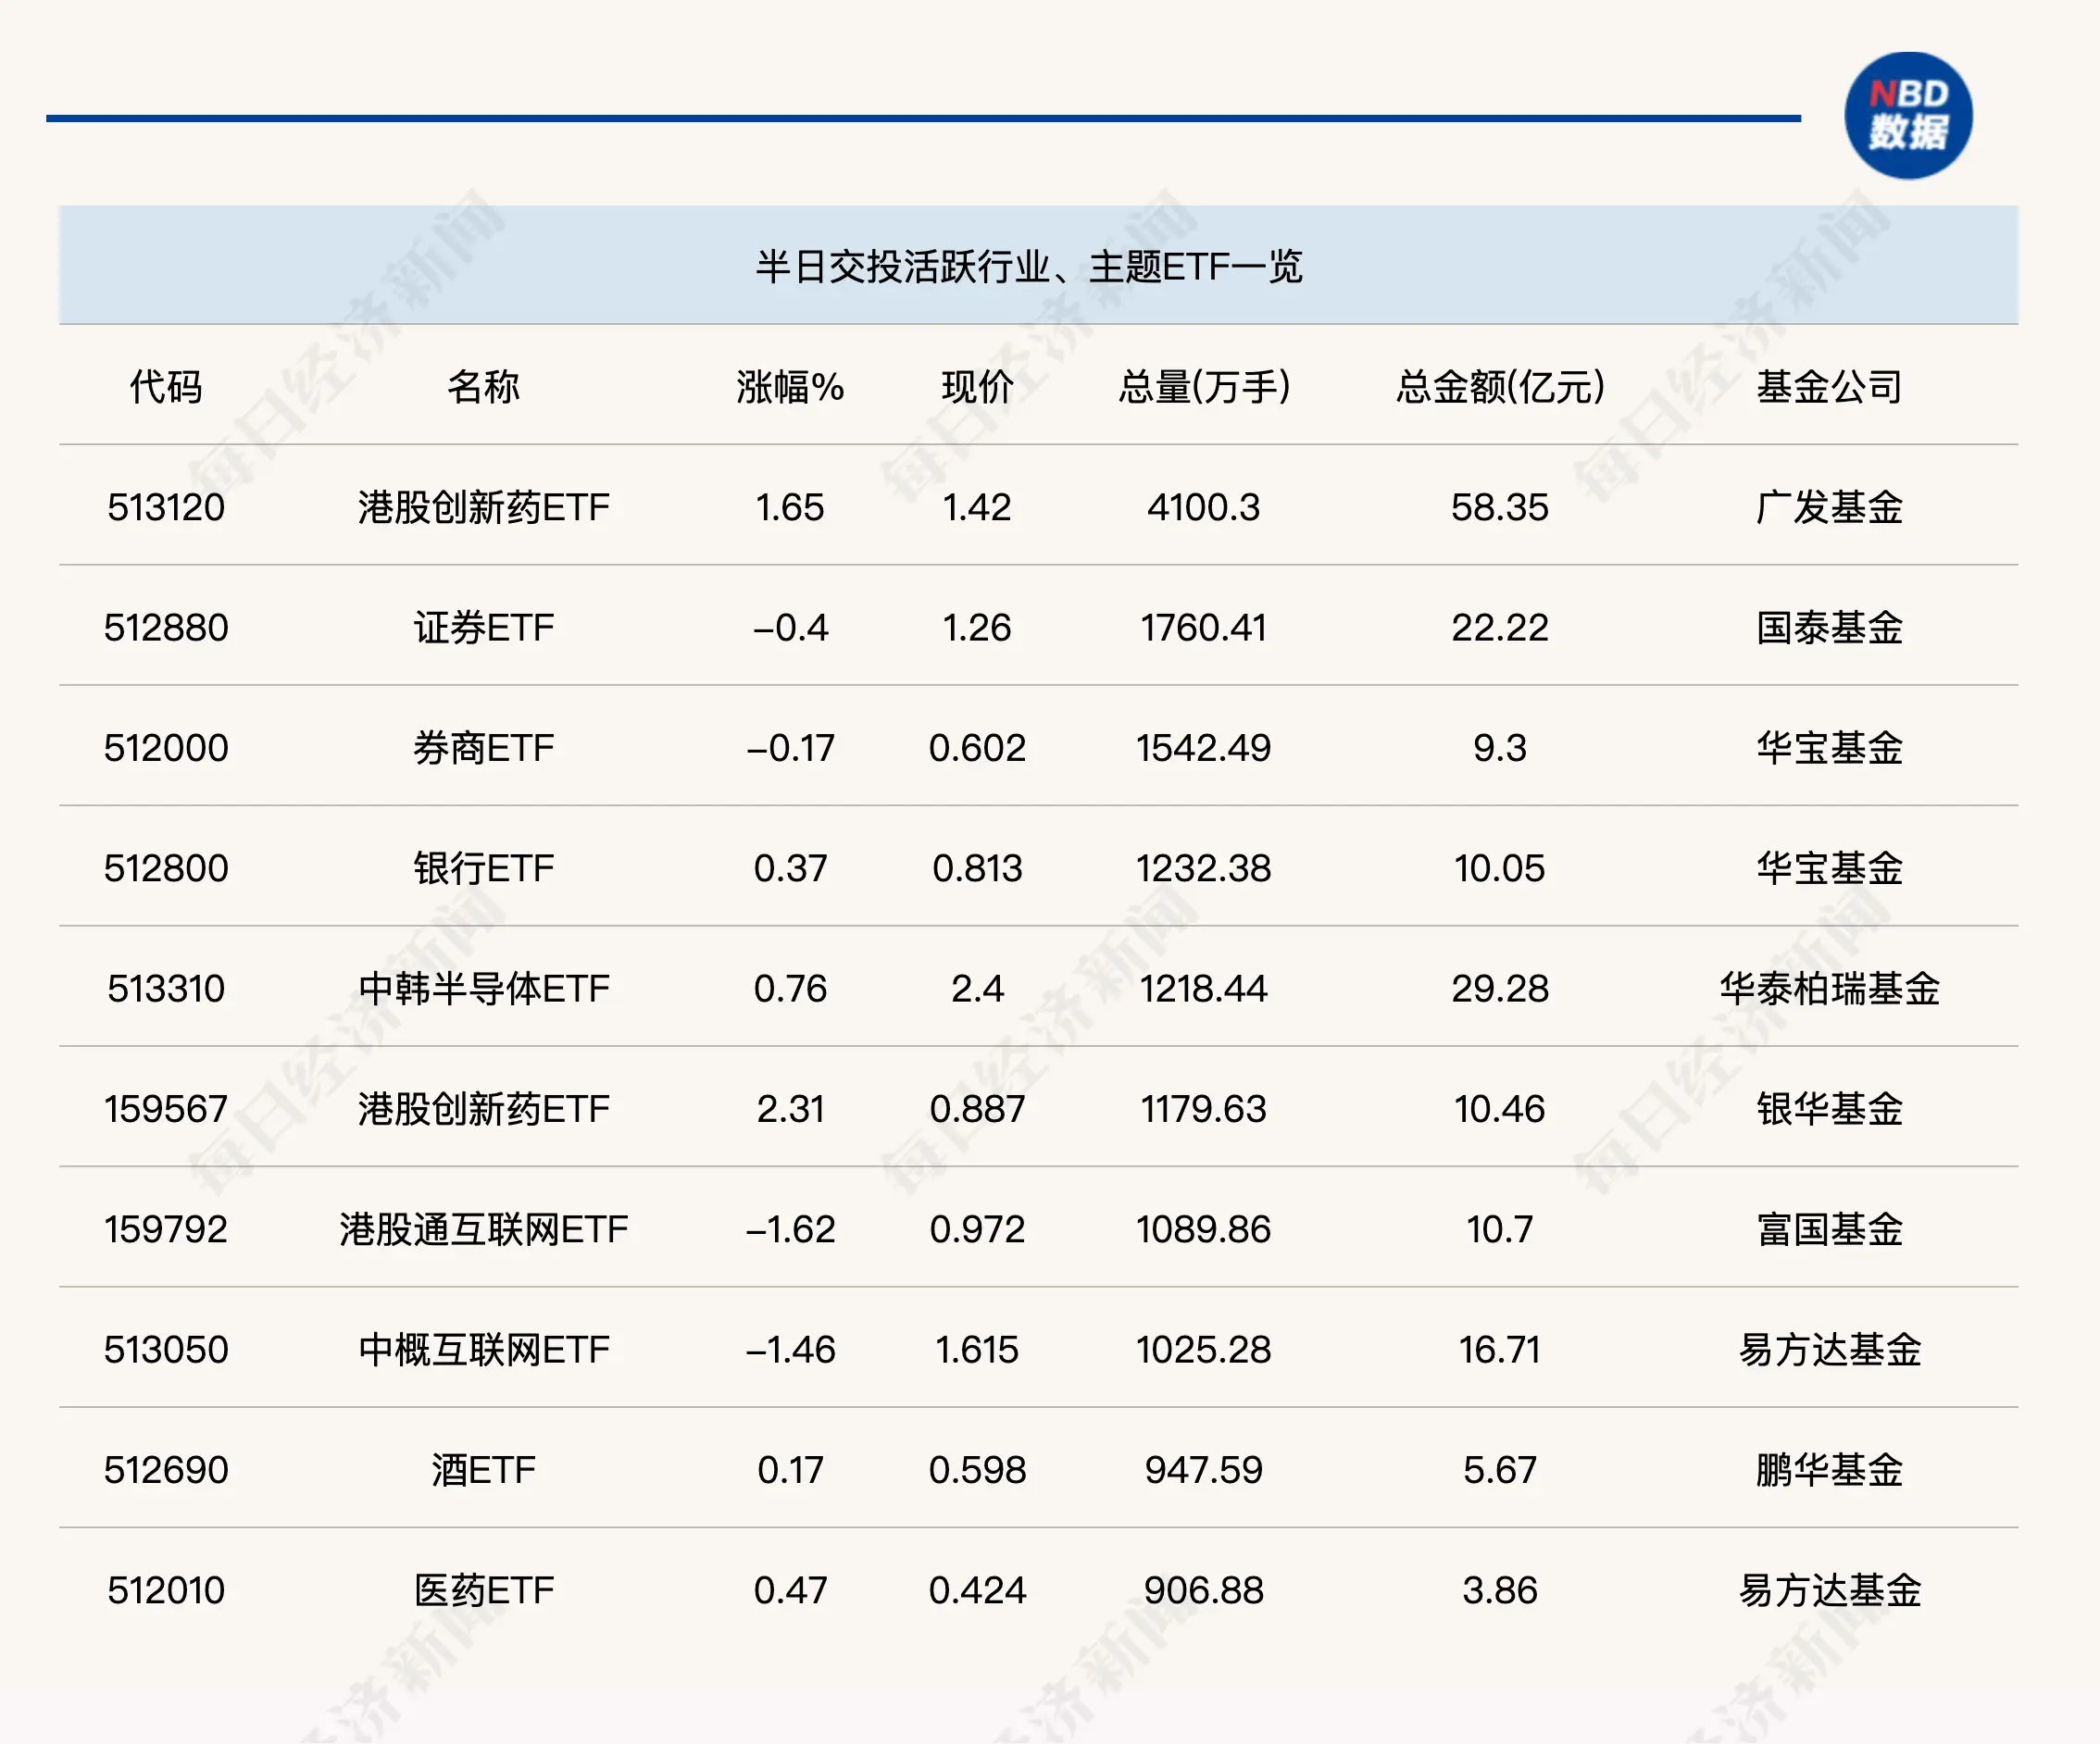Viewport: 2100px width, 1744px height.
Task: Click the 基金公司 column header
Action: pos(1829,387)
